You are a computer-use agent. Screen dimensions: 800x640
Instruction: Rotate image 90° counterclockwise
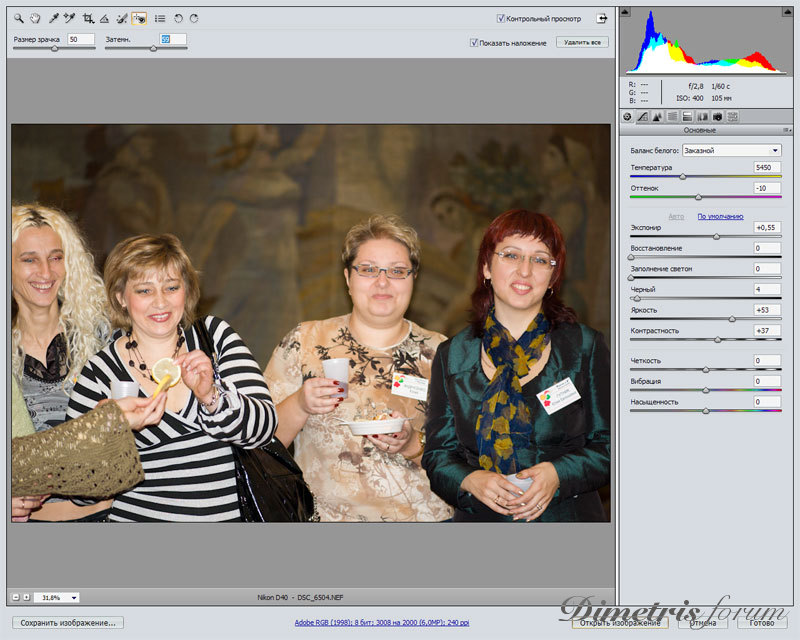point(178,18)
